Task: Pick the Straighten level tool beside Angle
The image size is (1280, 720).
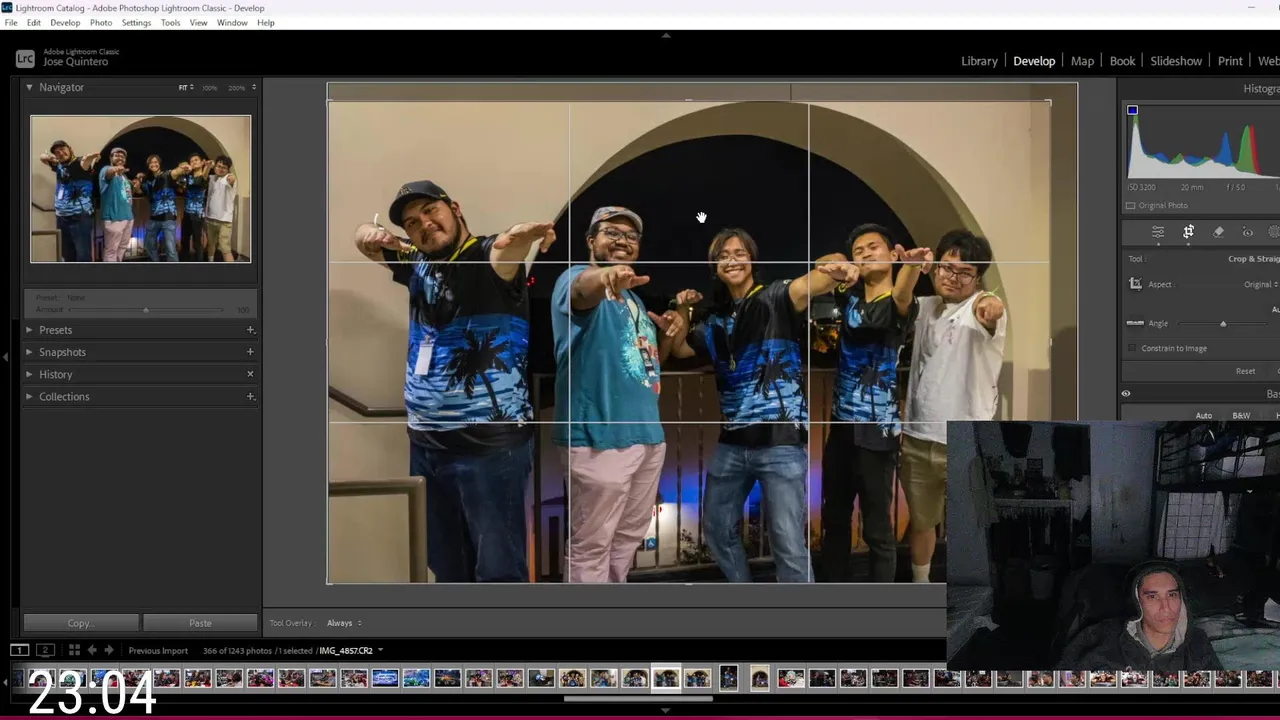Action: coord(1135,323)
